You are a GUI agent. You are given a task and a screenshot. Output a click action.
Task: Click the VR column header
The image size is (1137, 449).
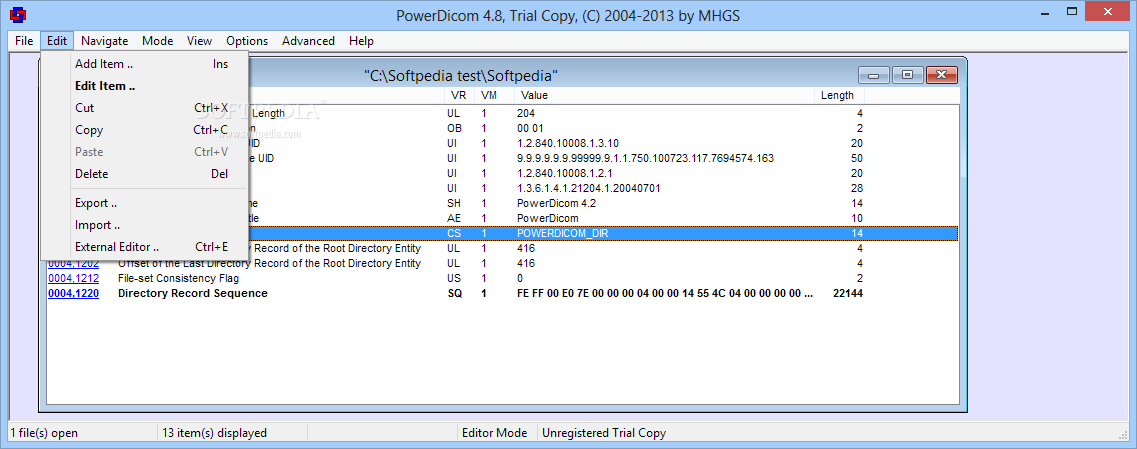459,95
